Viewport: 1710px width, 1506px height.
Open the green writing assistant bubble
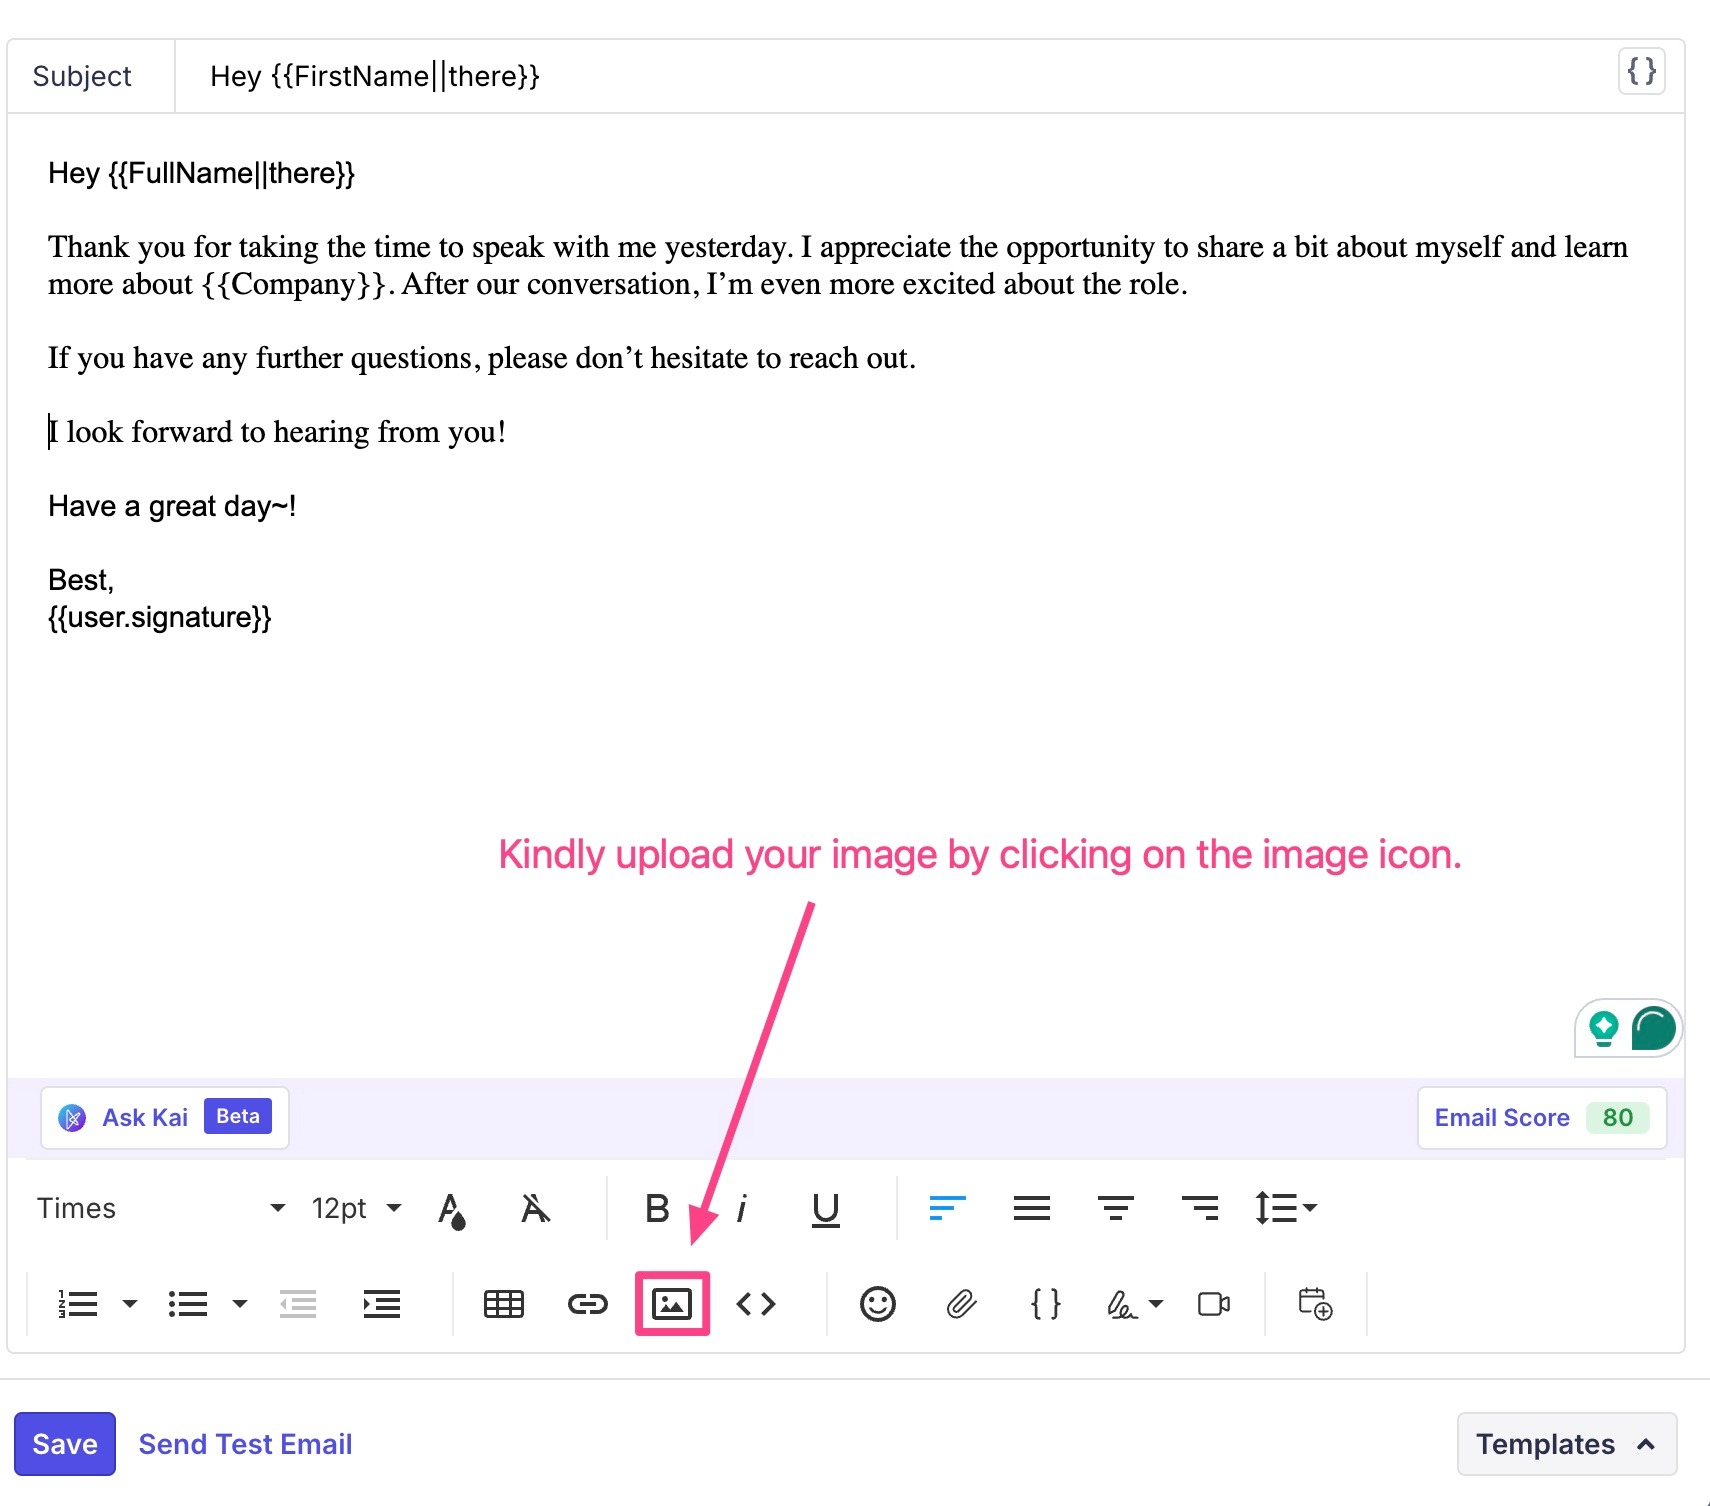point(1653,1028)
